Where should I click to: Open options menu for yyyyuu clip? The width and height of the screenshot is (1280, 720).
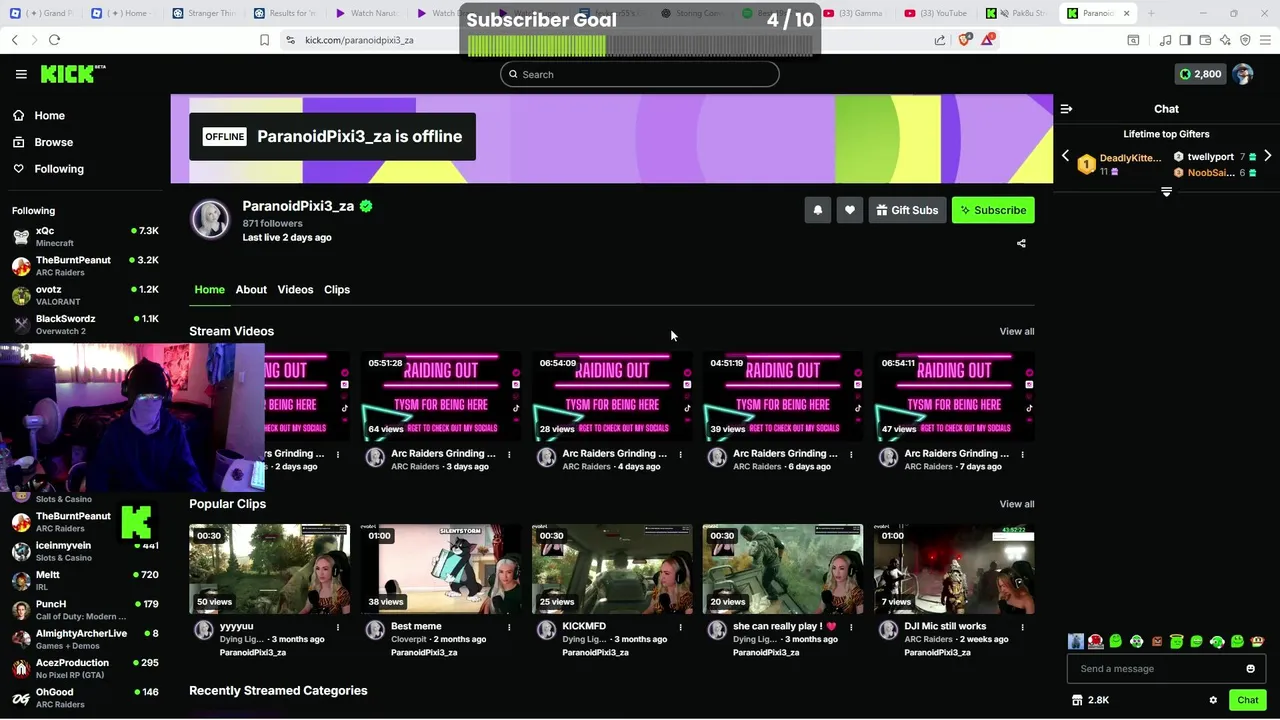[x=338, y=627]
